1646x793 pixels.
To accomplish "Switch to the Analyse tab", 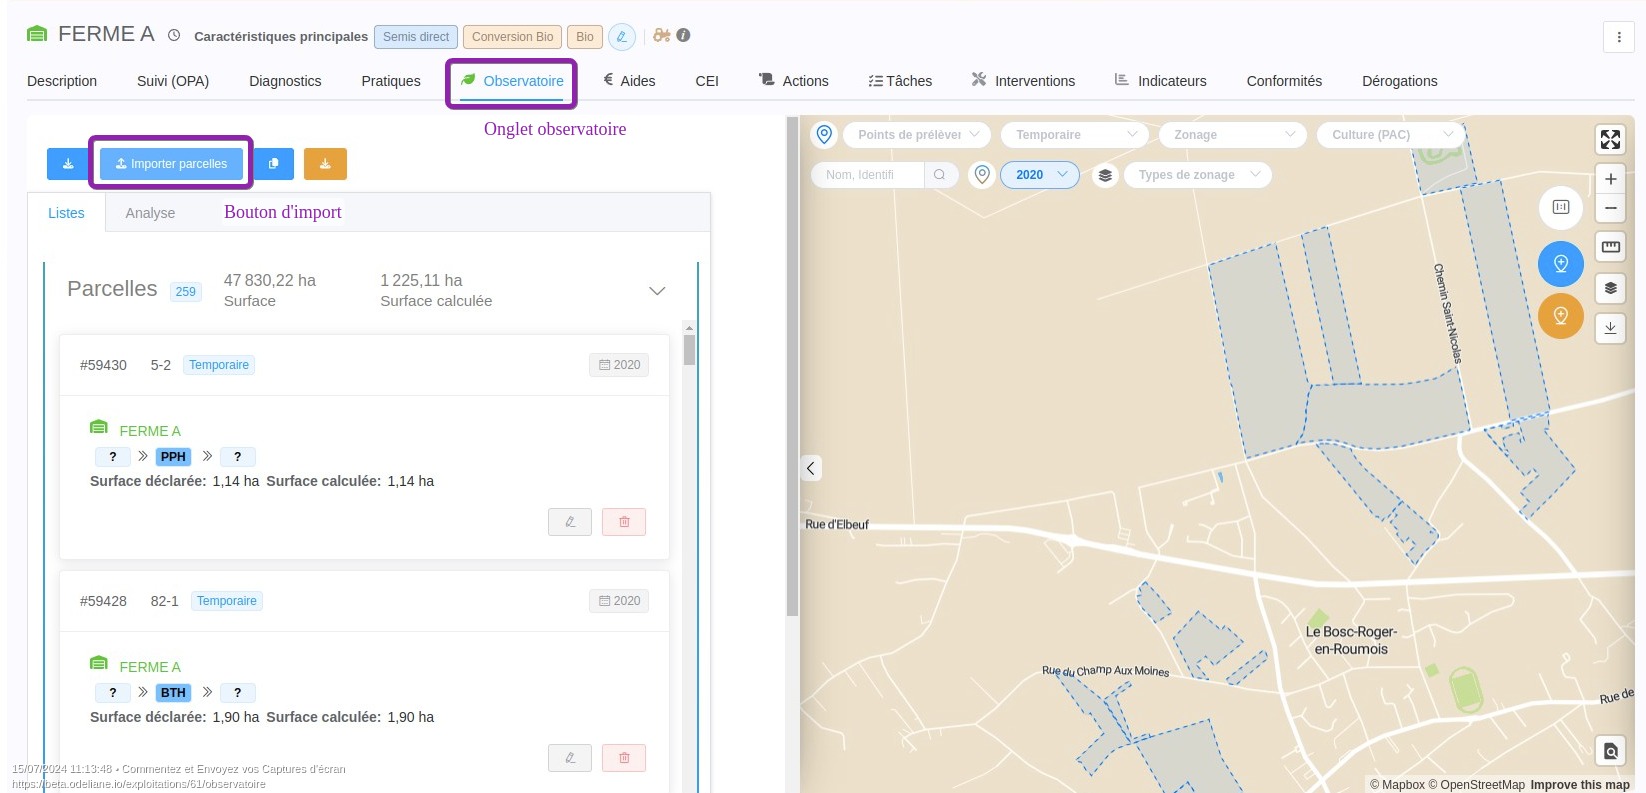I will 150,213.
